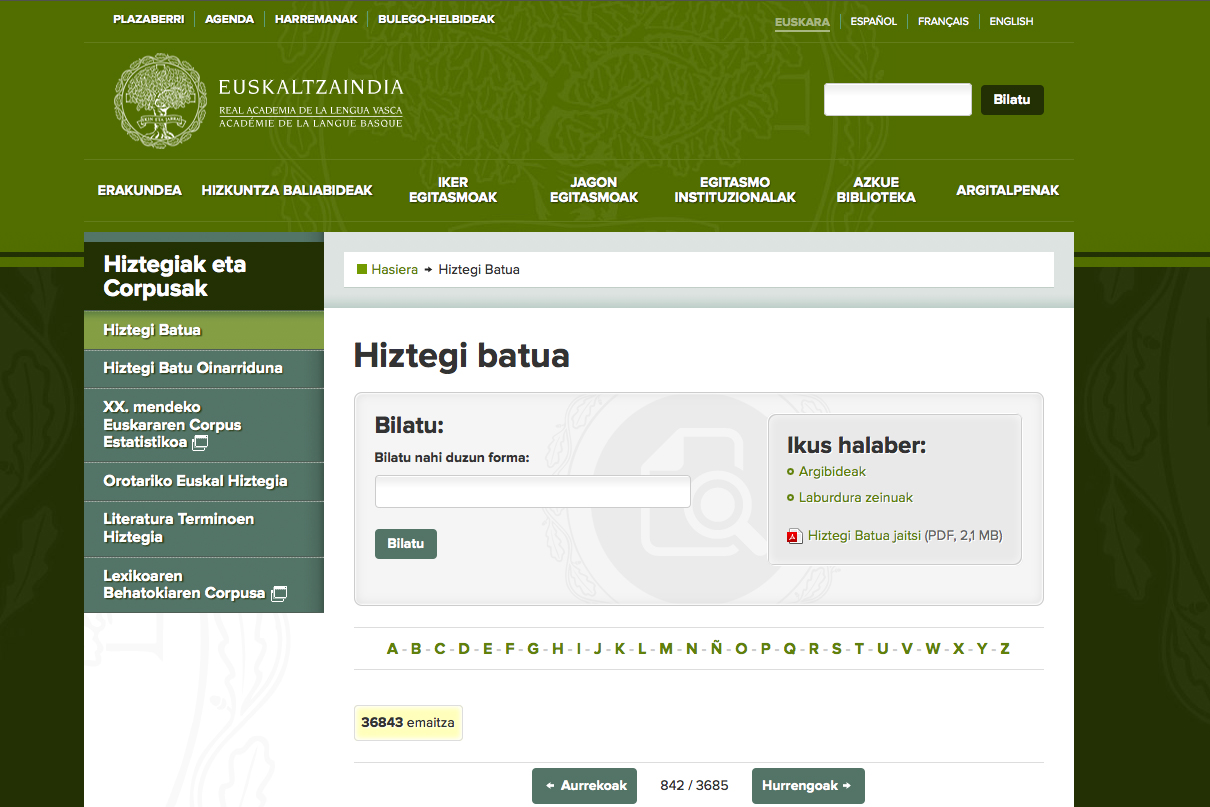This screenshot has height=807, width=1210.
Task: Go to next page with Hurrengoak
Action: pos(807,786)
